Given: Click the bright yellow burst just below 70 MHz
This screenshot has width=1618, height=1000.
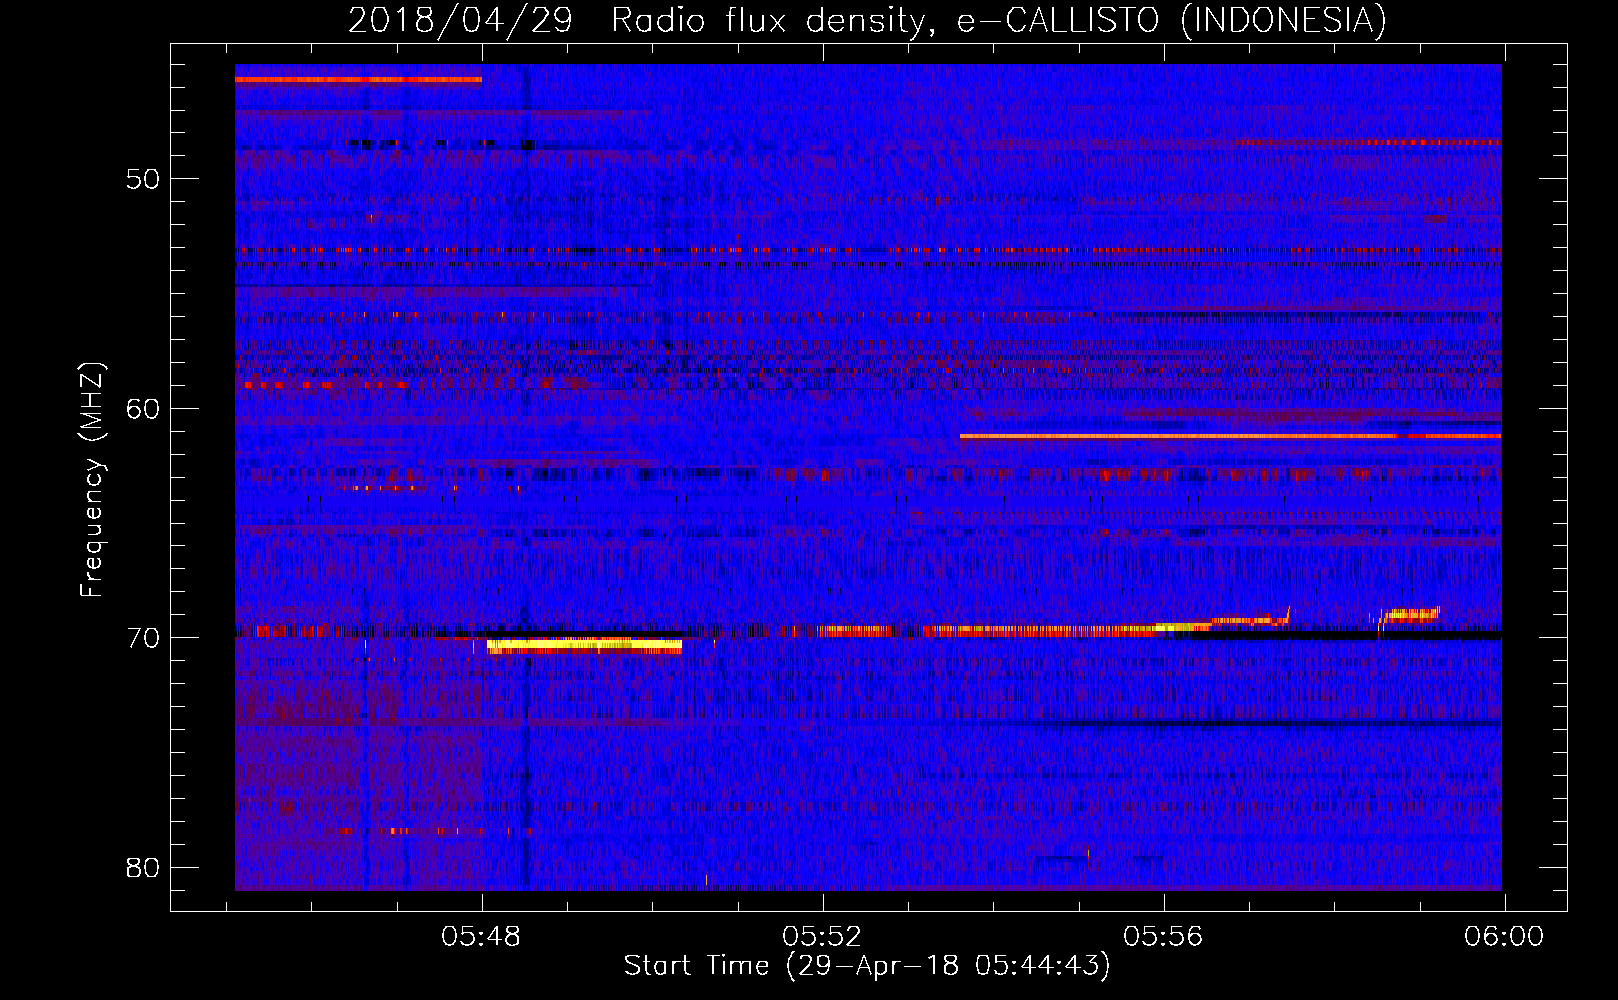Looking at the screenshot, I should [584, 646].
